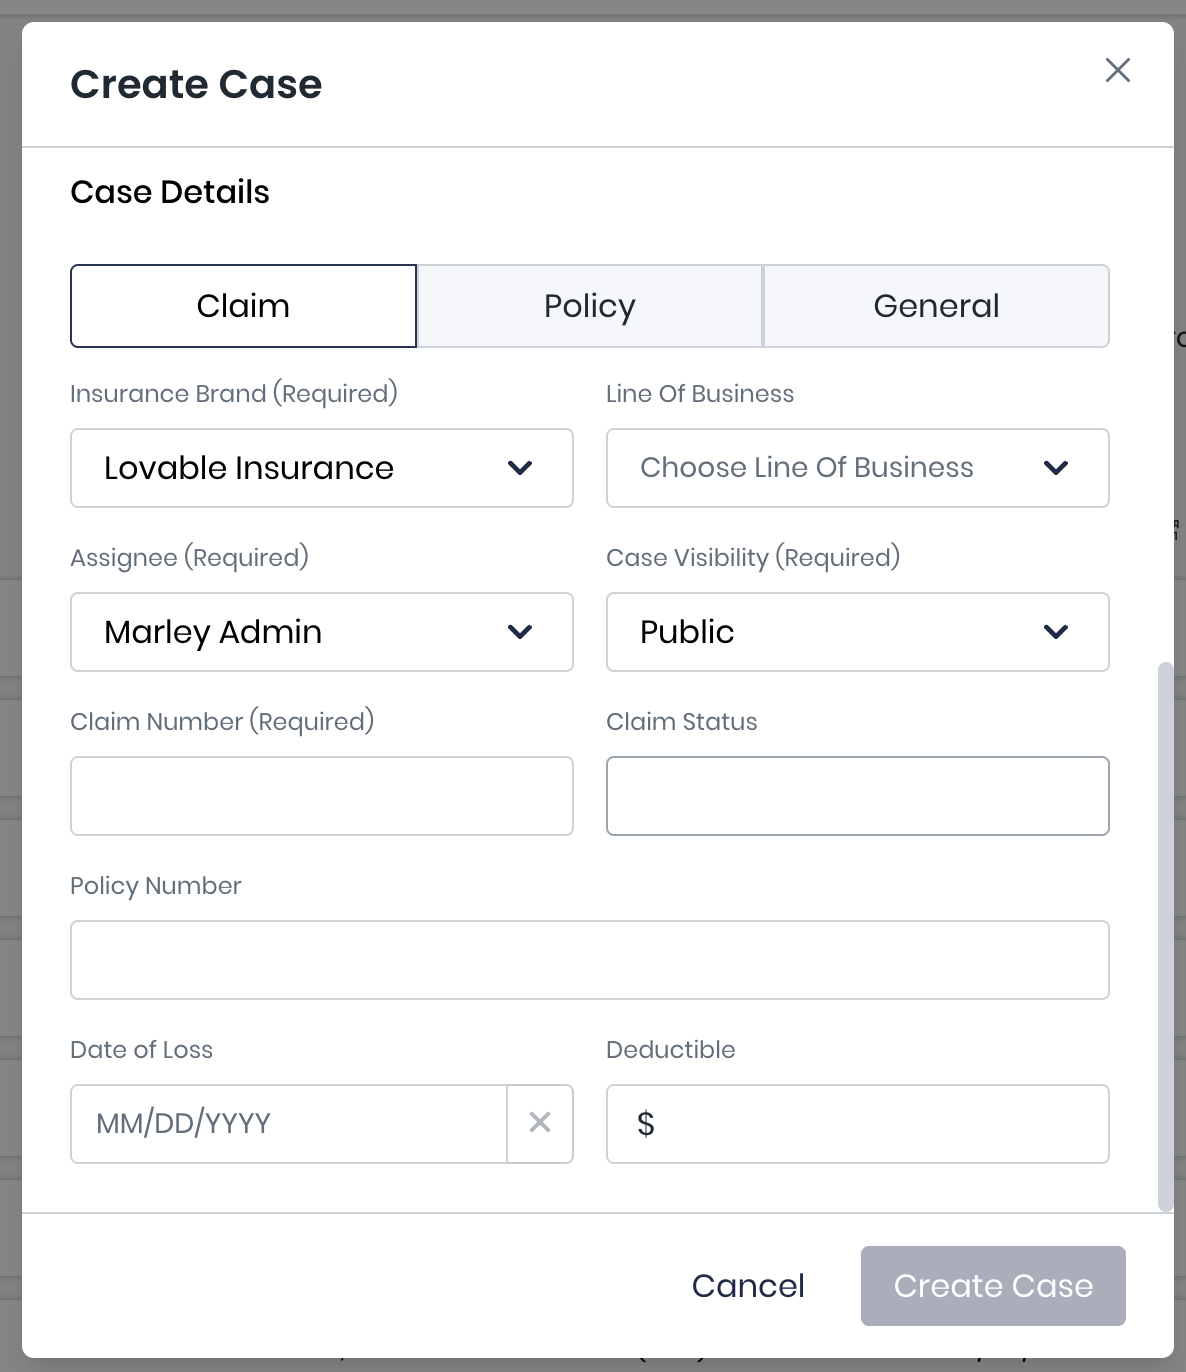Clear the Date of Loss field
Viewport: 1186px width, 1372px height.
click(540, 1123)
